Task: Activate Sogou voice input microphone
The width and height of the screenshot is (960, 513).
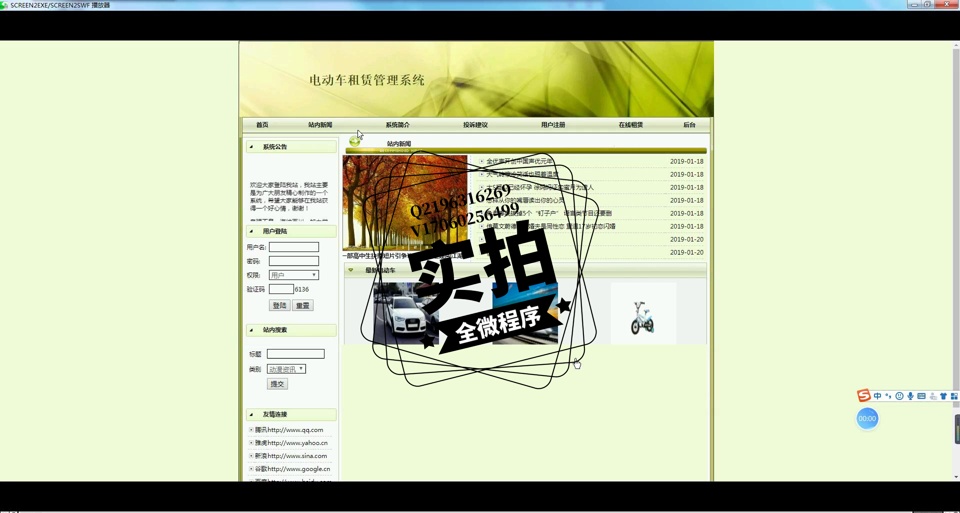Action: tap(910, 396)
